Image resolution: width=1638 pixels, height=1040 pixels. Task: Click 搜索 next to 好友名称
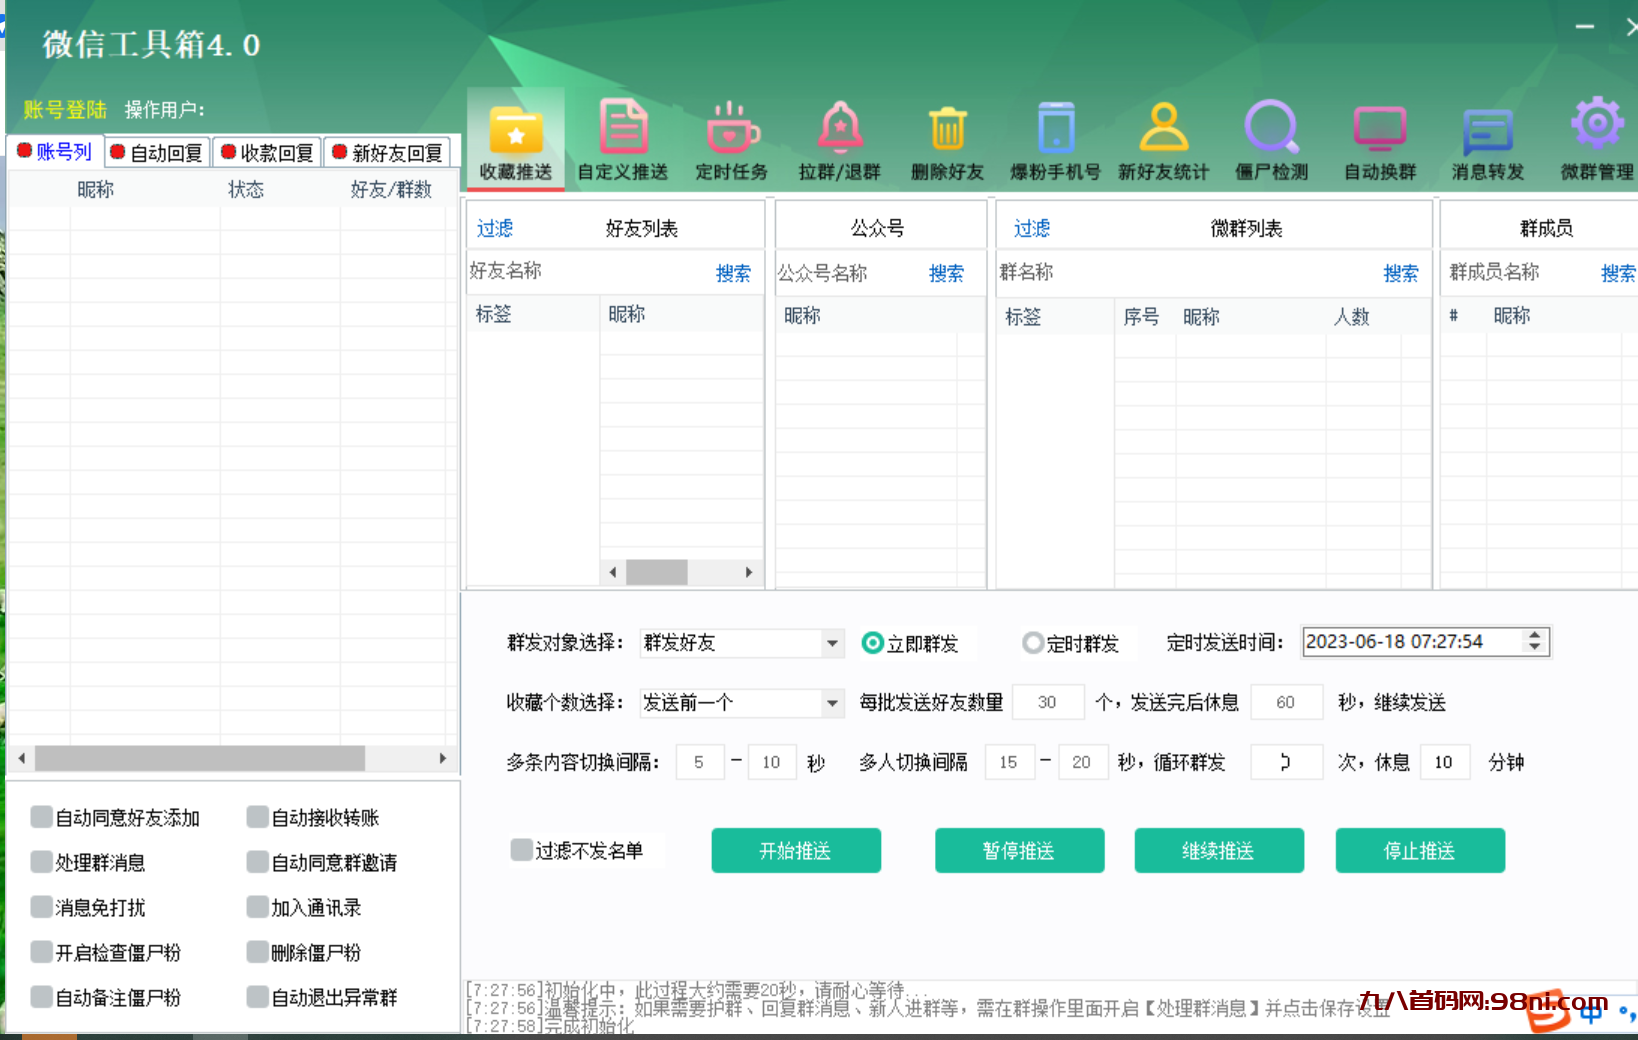[x=733, y=273]
